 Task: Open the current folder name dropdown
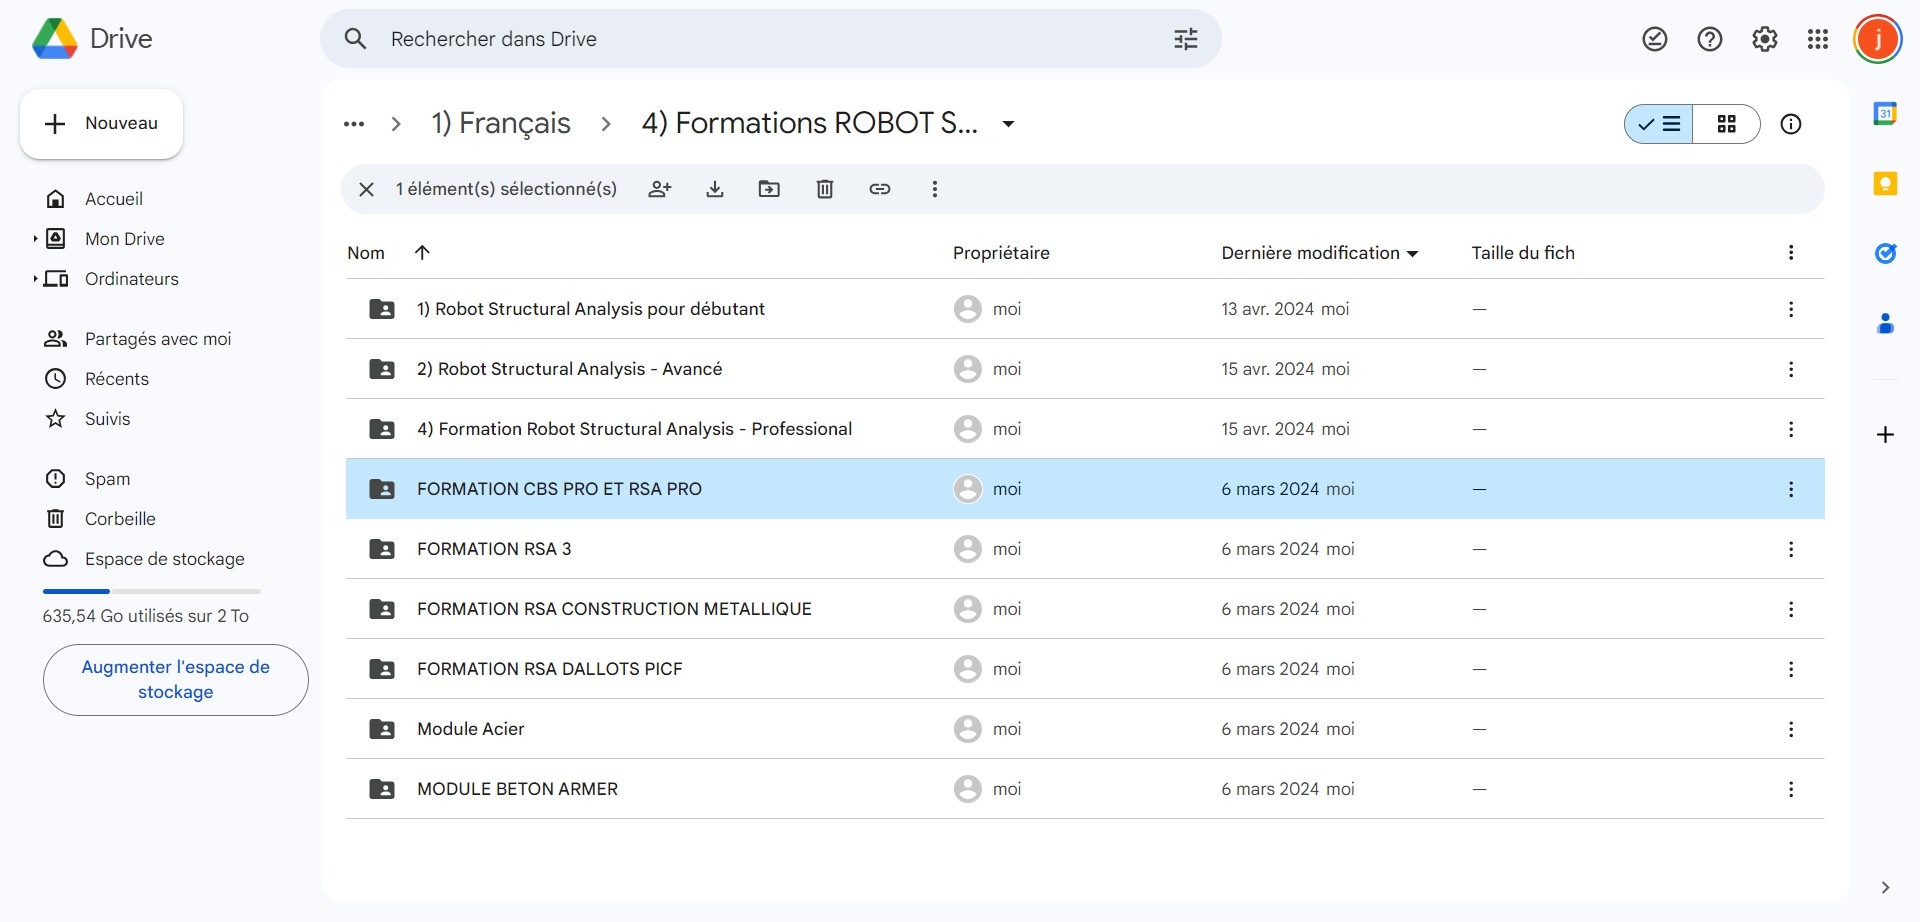pos(1009,124)
